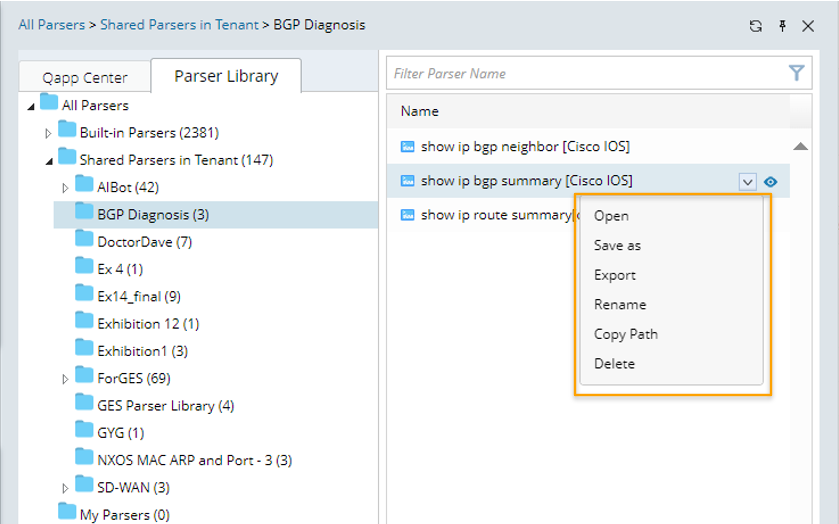Expand the Built-in Parsers tree node

(x=48, y=133)
